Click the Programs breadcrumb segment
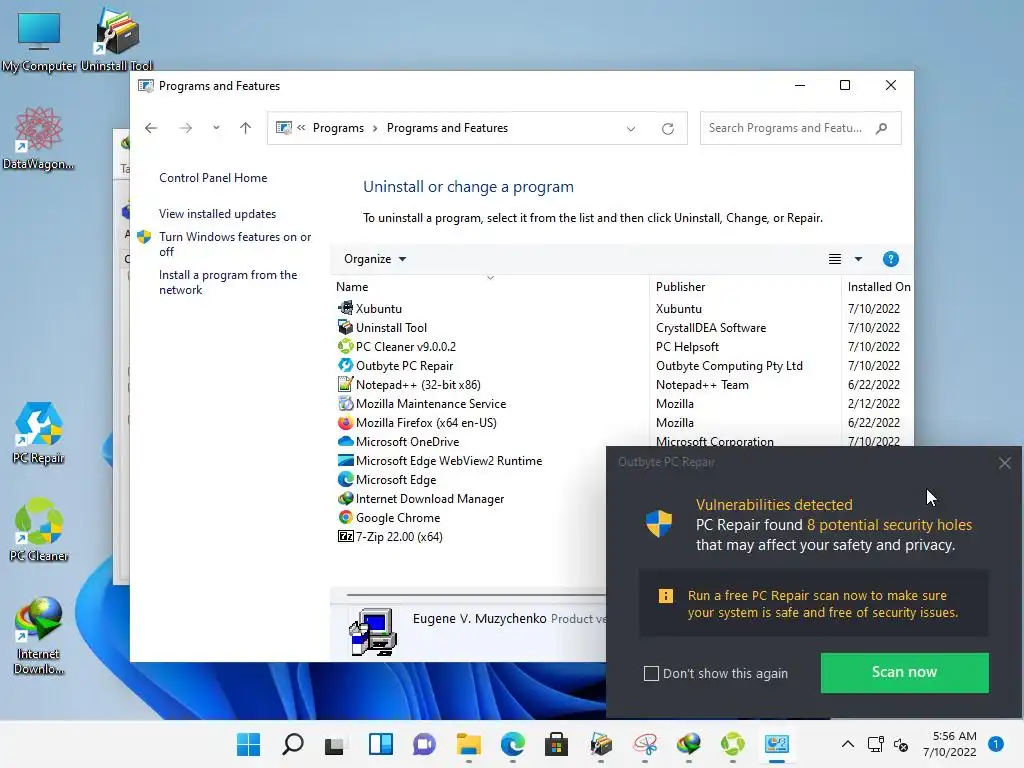The height and width of the screenshot is (768, 1024). click(338, 128)
